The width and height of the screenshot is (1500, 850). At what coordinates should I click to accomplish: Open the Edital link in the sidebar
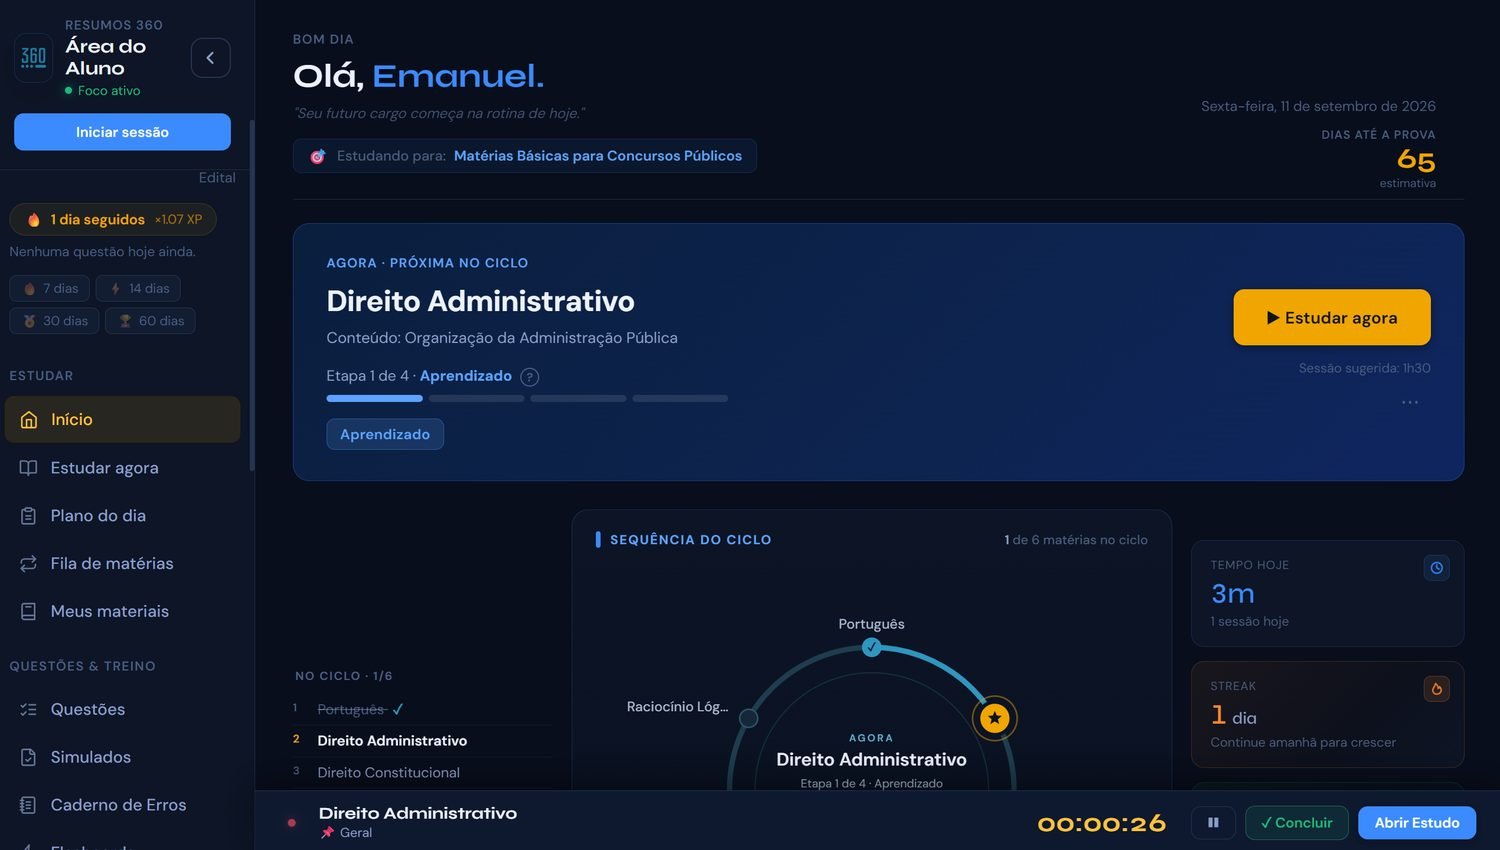pos(217,177)
